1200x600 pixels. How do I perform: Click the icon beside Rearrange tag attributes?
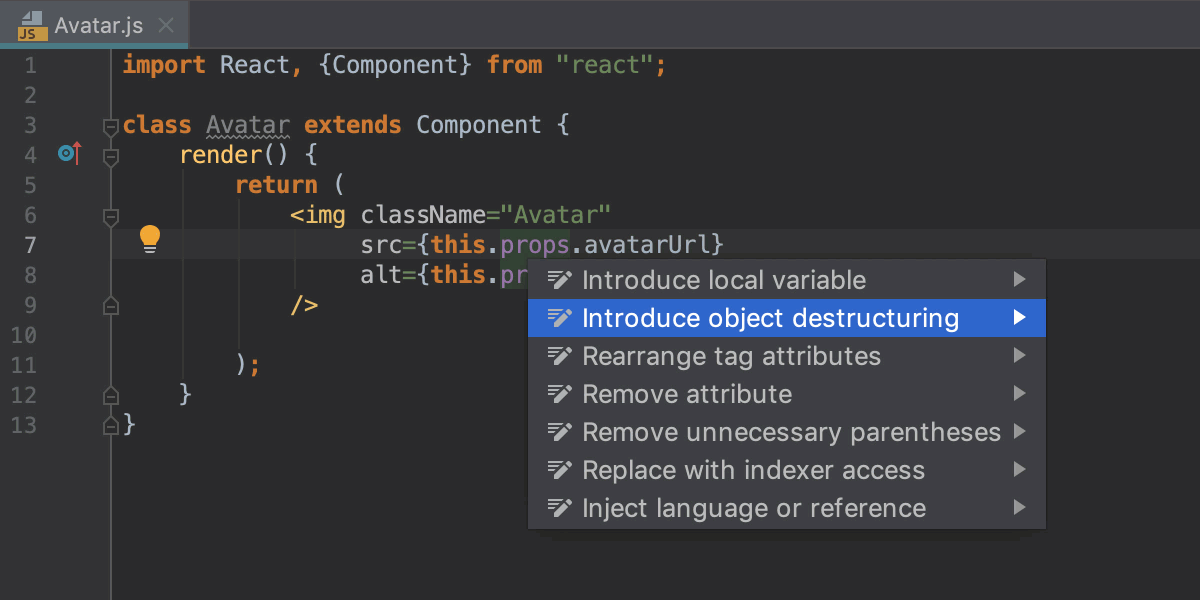[x=561, y=356]
